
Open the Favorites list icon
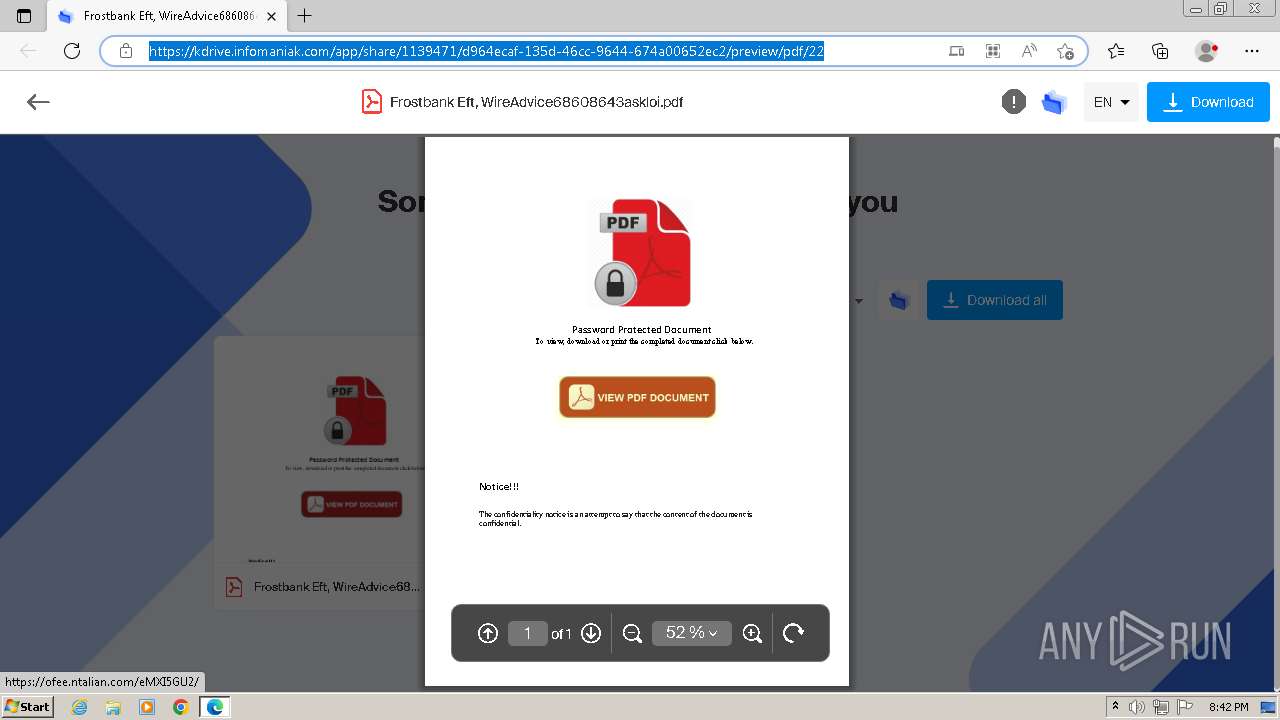(x=1116, y=51)
